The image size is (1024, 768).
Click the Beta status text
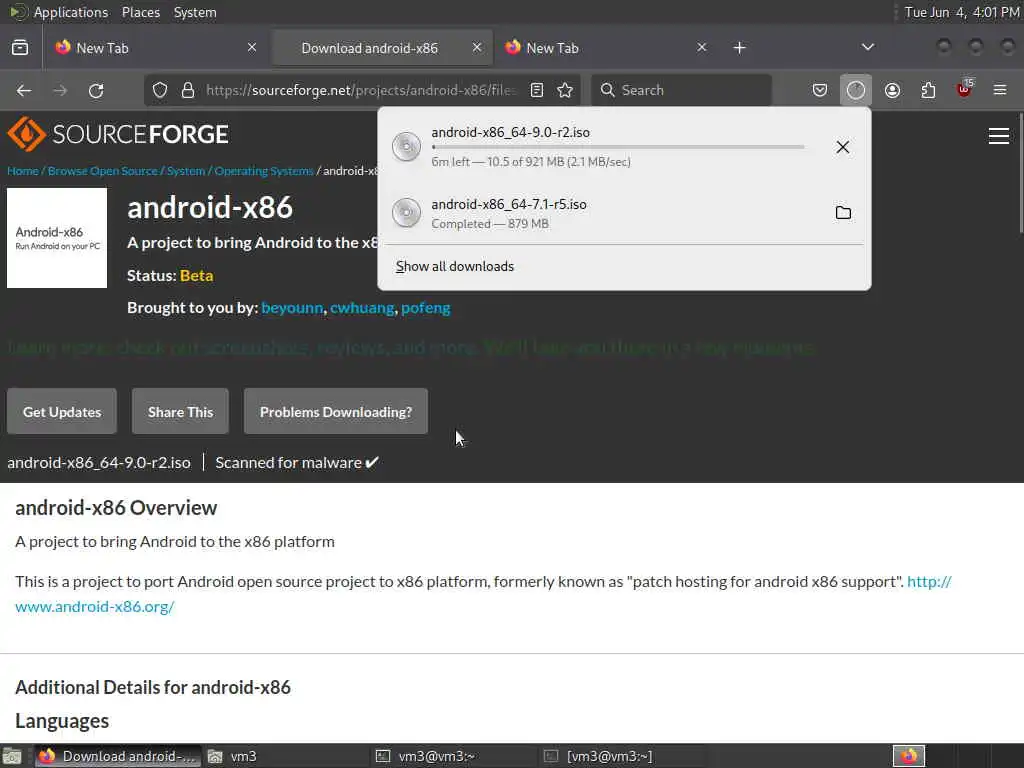197,276
